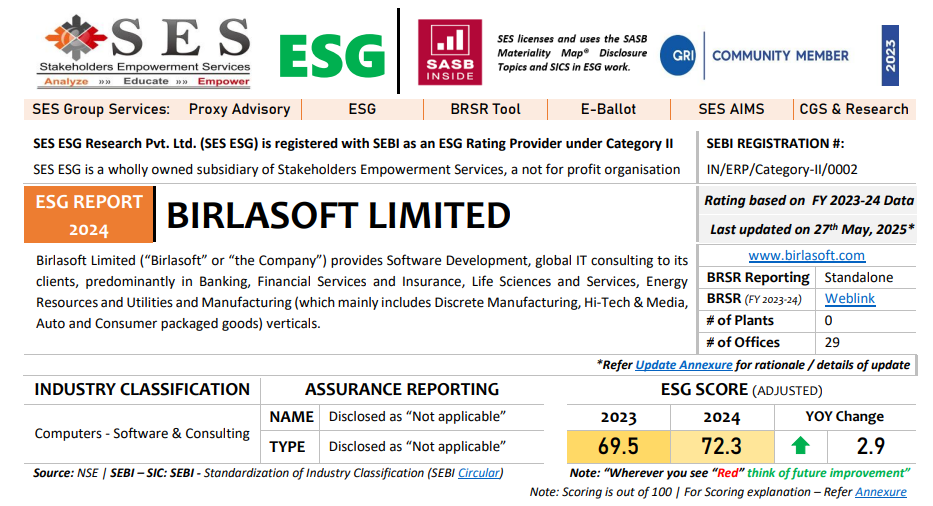Click the COMMUNITY MEMBER text
The height and width of the screenshot is (506, 933).
(x=780, y=56)
